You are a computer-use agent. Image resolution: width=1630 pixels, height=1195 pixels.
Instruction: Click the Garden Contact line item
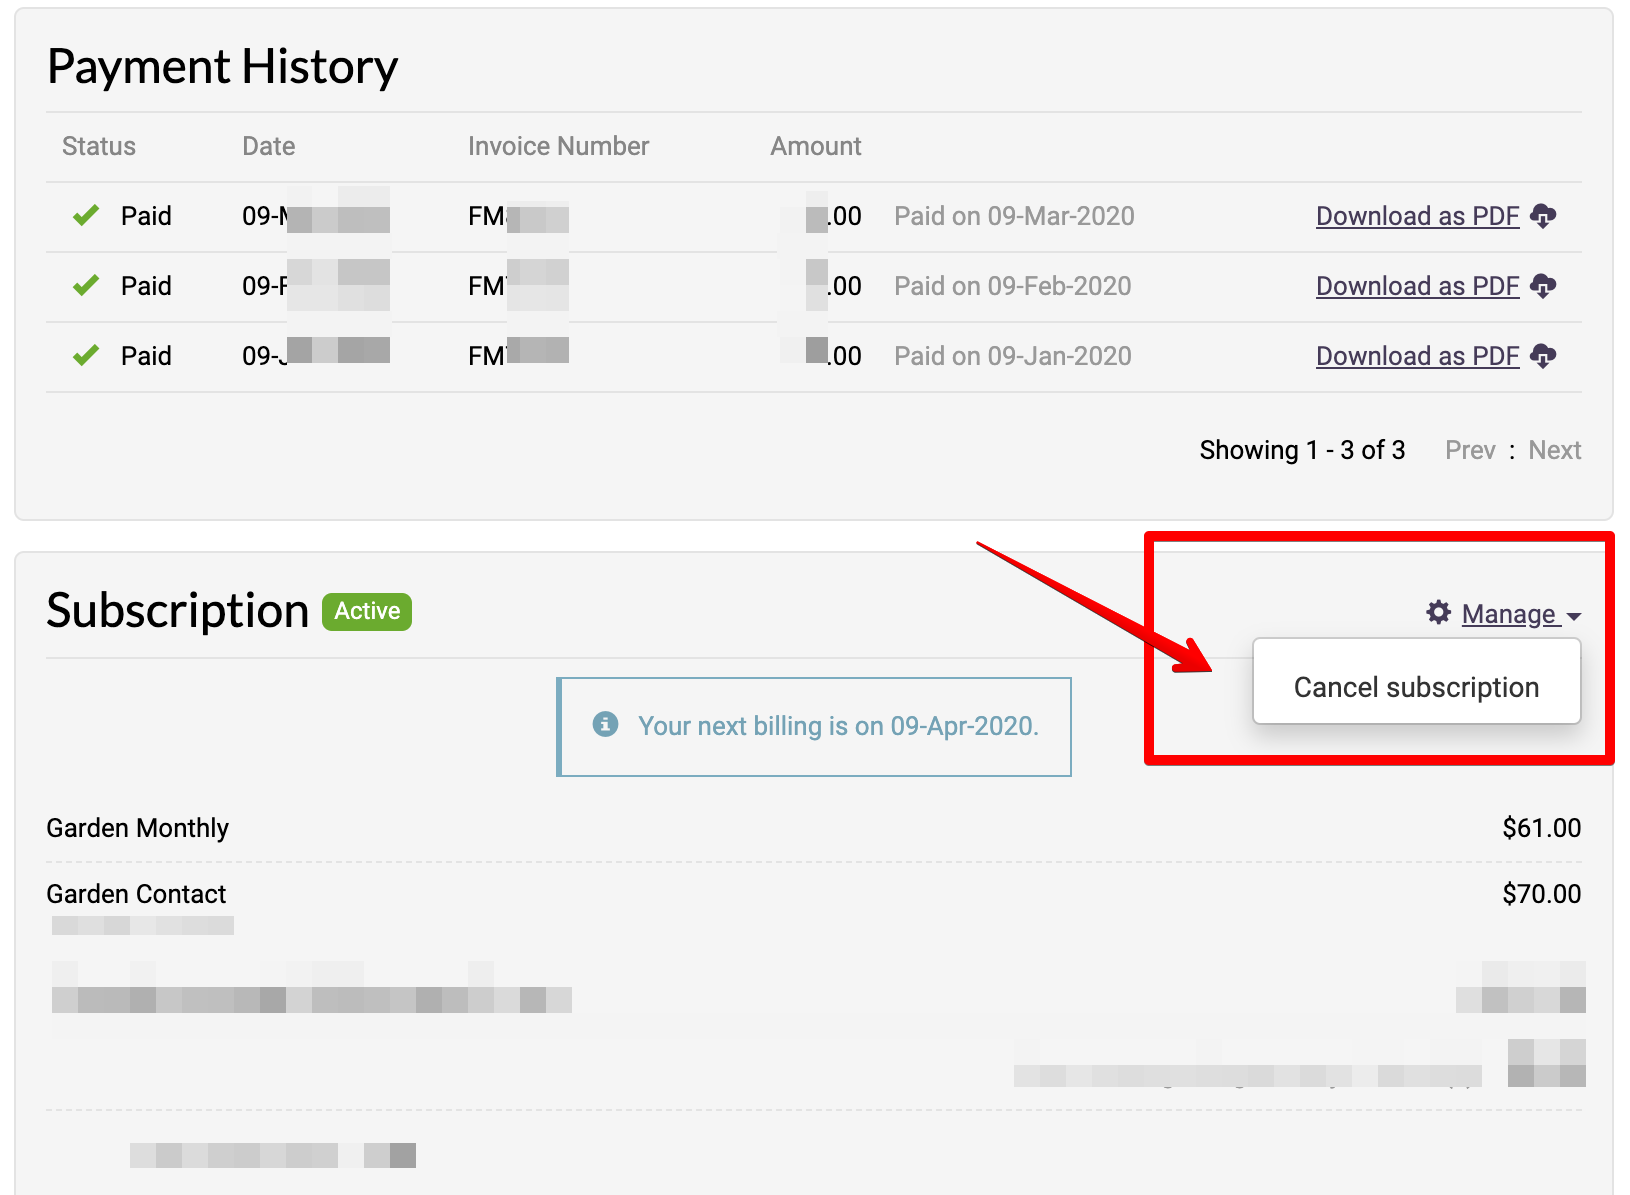(136, 894)
